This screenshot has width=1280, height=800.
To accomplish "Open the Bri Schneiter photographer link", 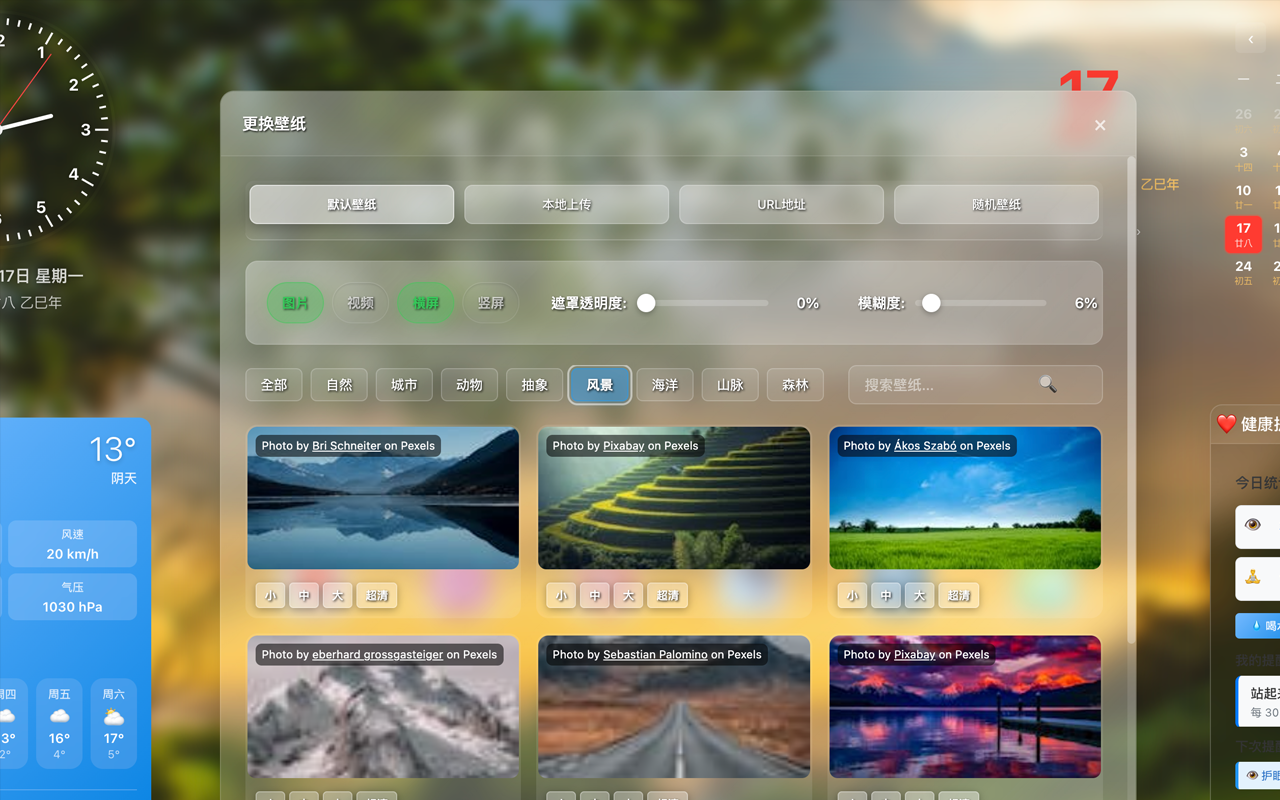I will (x=346, y=446).
